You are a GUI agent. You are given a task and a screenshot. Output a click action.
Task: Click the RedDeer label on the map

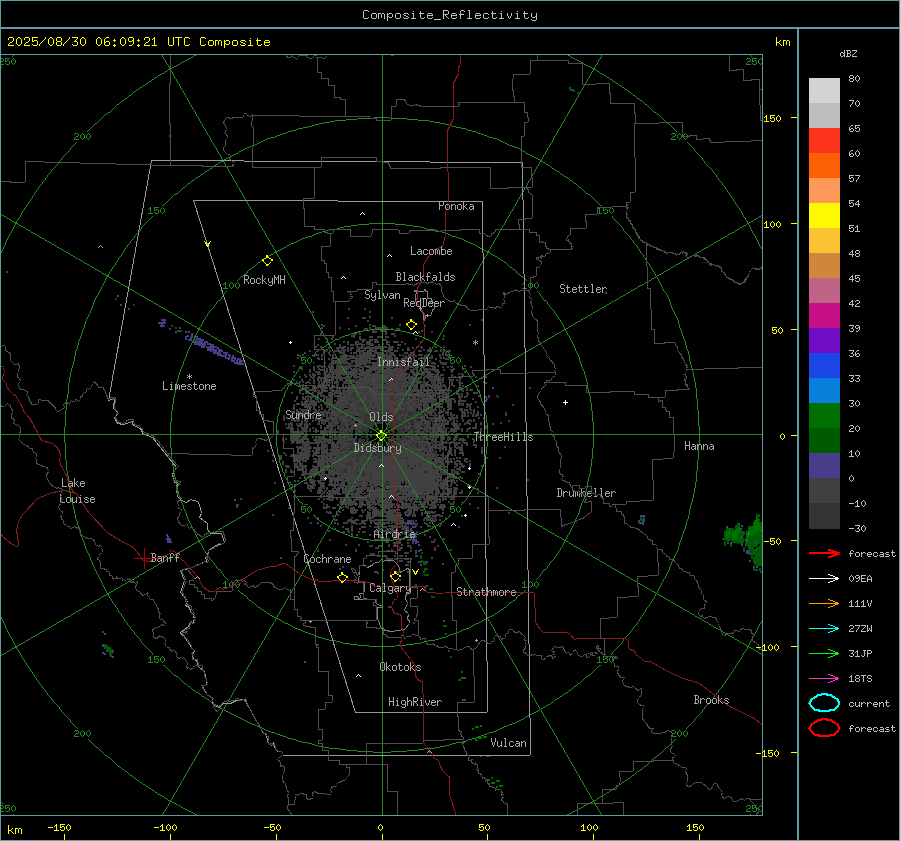pos(424,303)
